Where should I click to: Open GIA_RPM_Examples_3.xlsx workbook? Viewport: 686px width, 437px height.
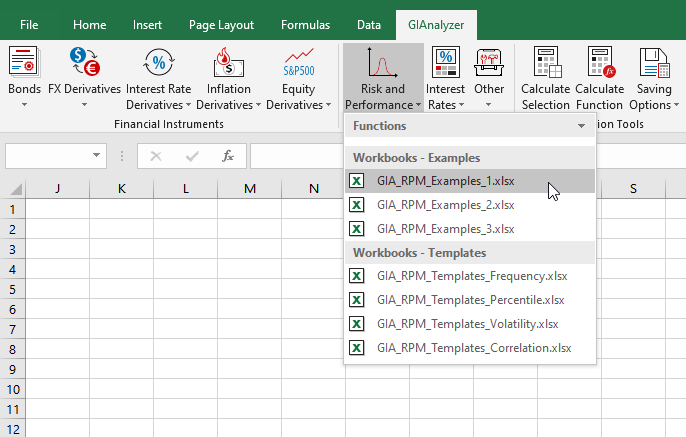click(x=470, y=229)
